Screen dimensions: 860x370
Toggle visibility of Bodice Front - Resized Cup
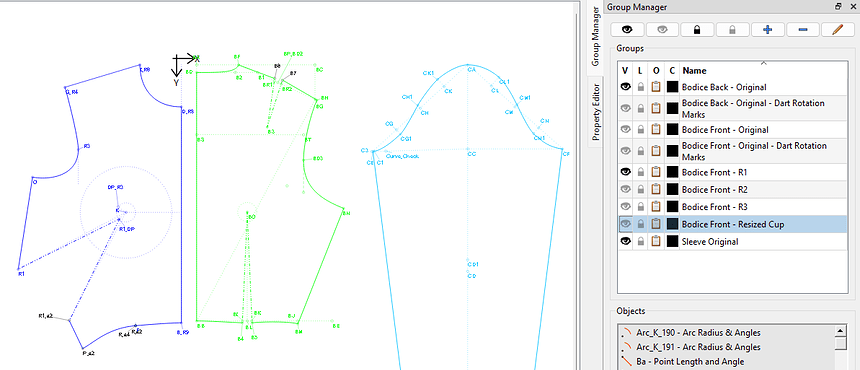pos(626,224)
